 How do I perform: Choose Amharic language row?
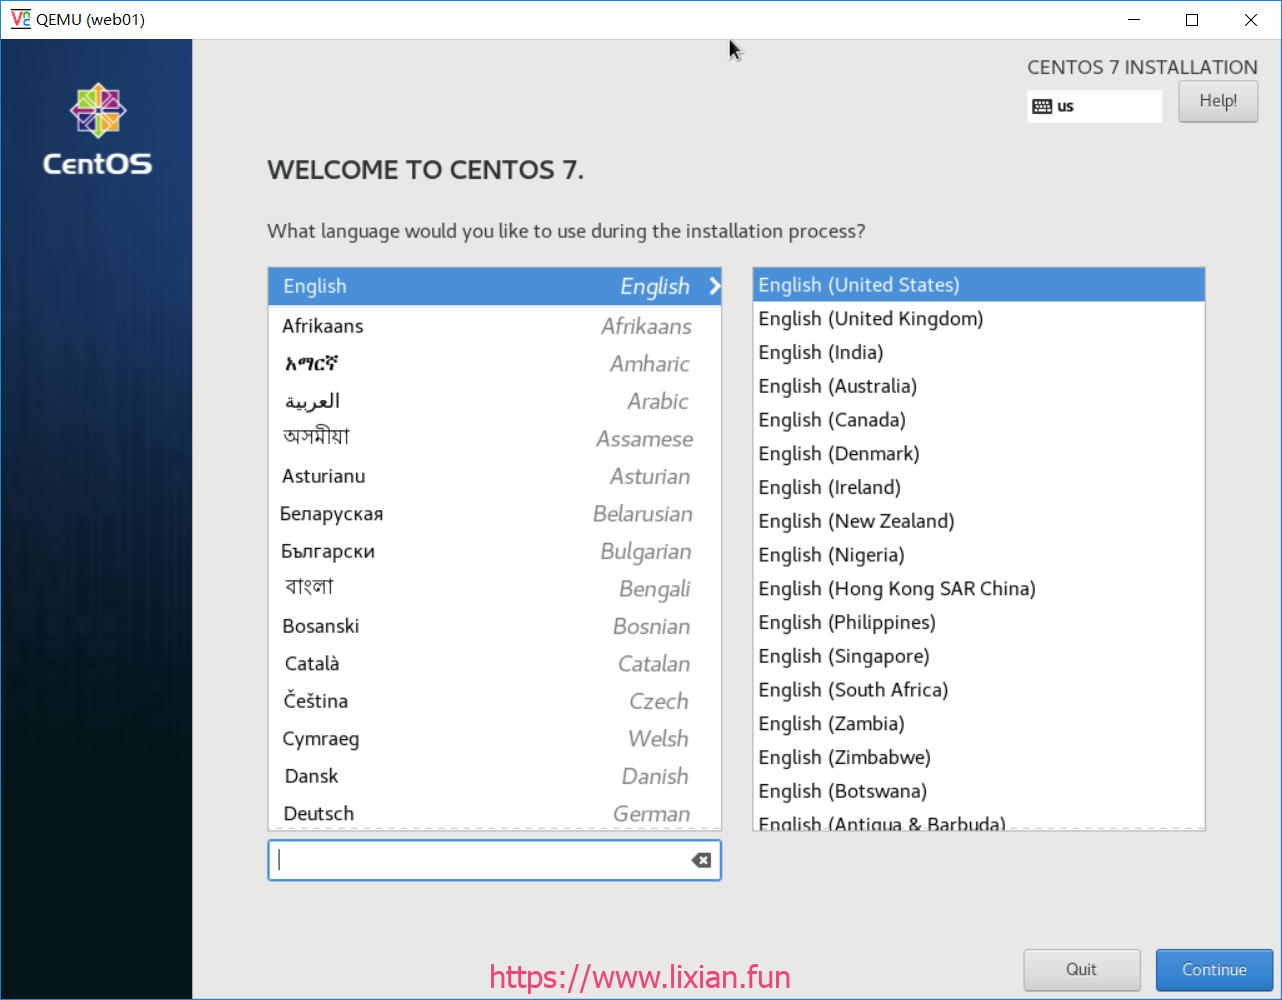(494, 364)
